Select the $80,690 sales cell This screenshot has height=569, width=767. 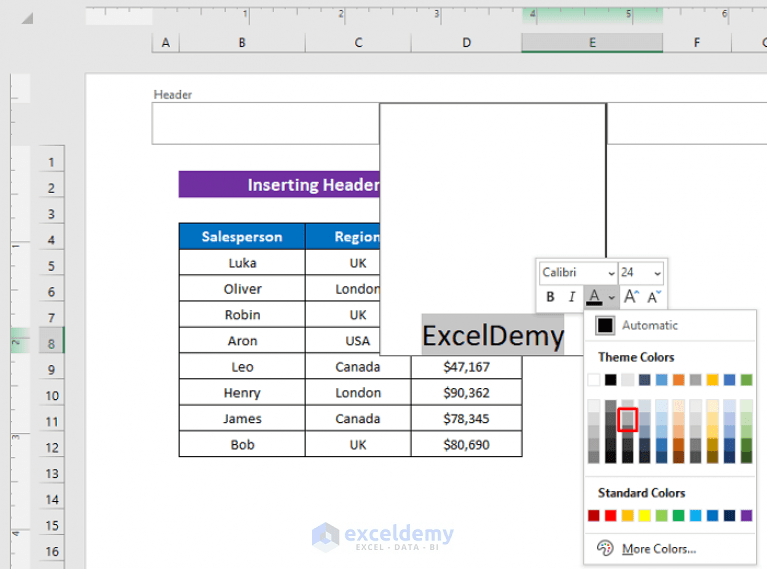coord(467,444)
